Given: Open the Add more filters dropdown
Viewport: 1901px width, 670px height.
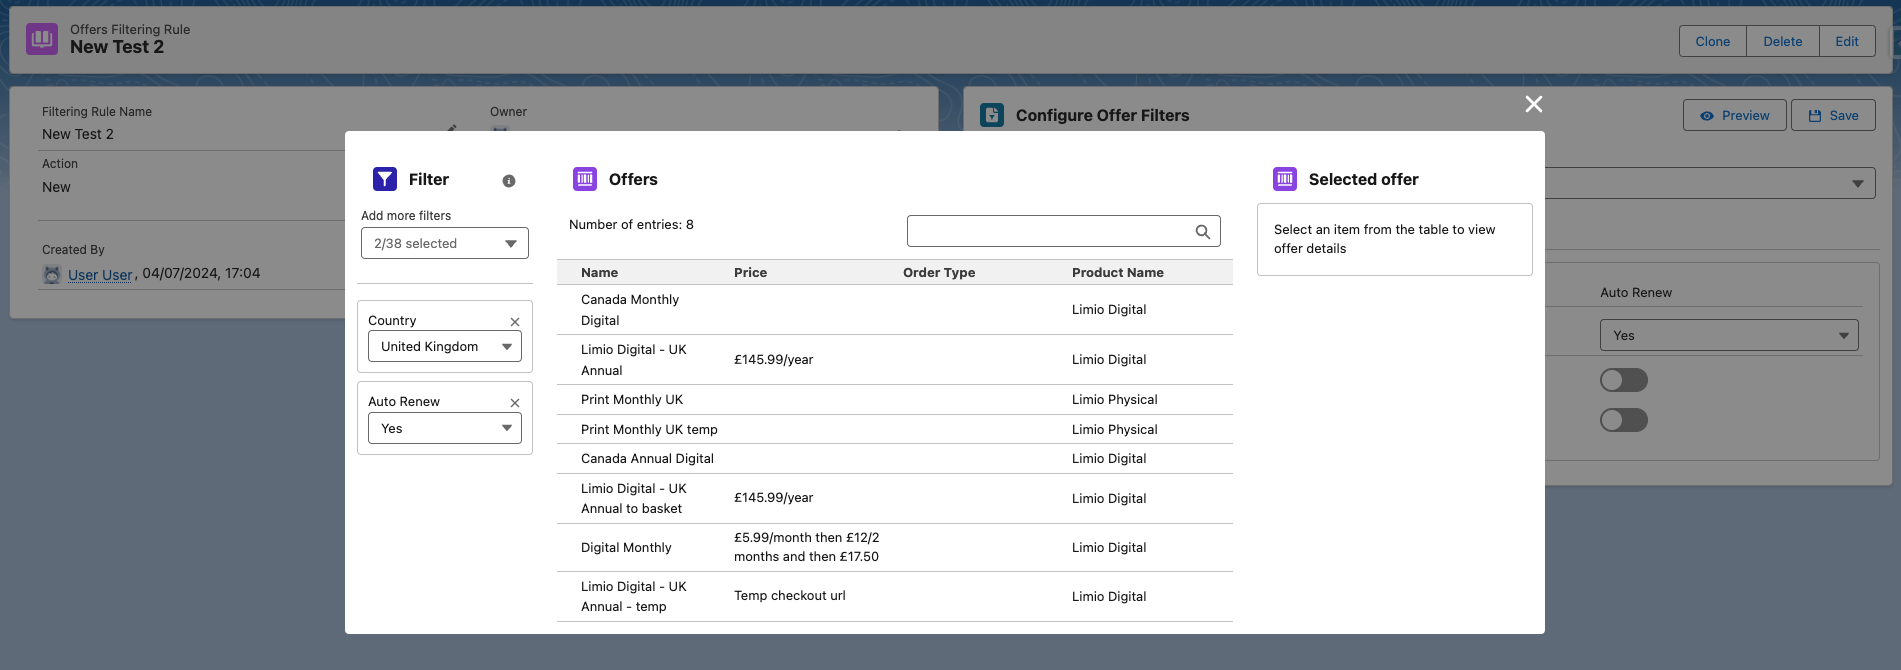Looking at the screenshot, I should point(445,243).
